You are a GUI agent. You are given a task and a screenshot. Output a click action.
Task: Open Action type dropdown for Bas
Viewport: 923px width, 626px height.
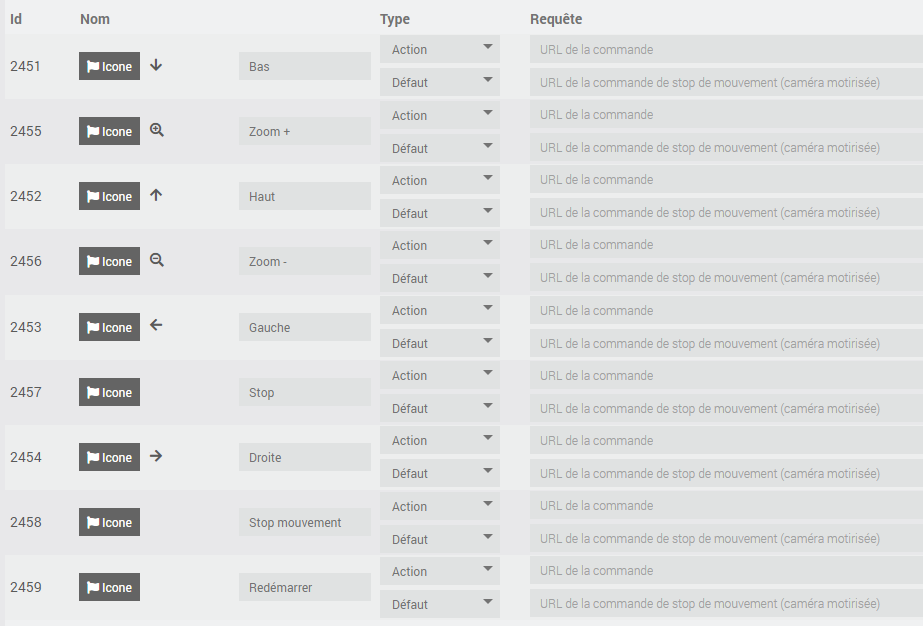[440, 49]
